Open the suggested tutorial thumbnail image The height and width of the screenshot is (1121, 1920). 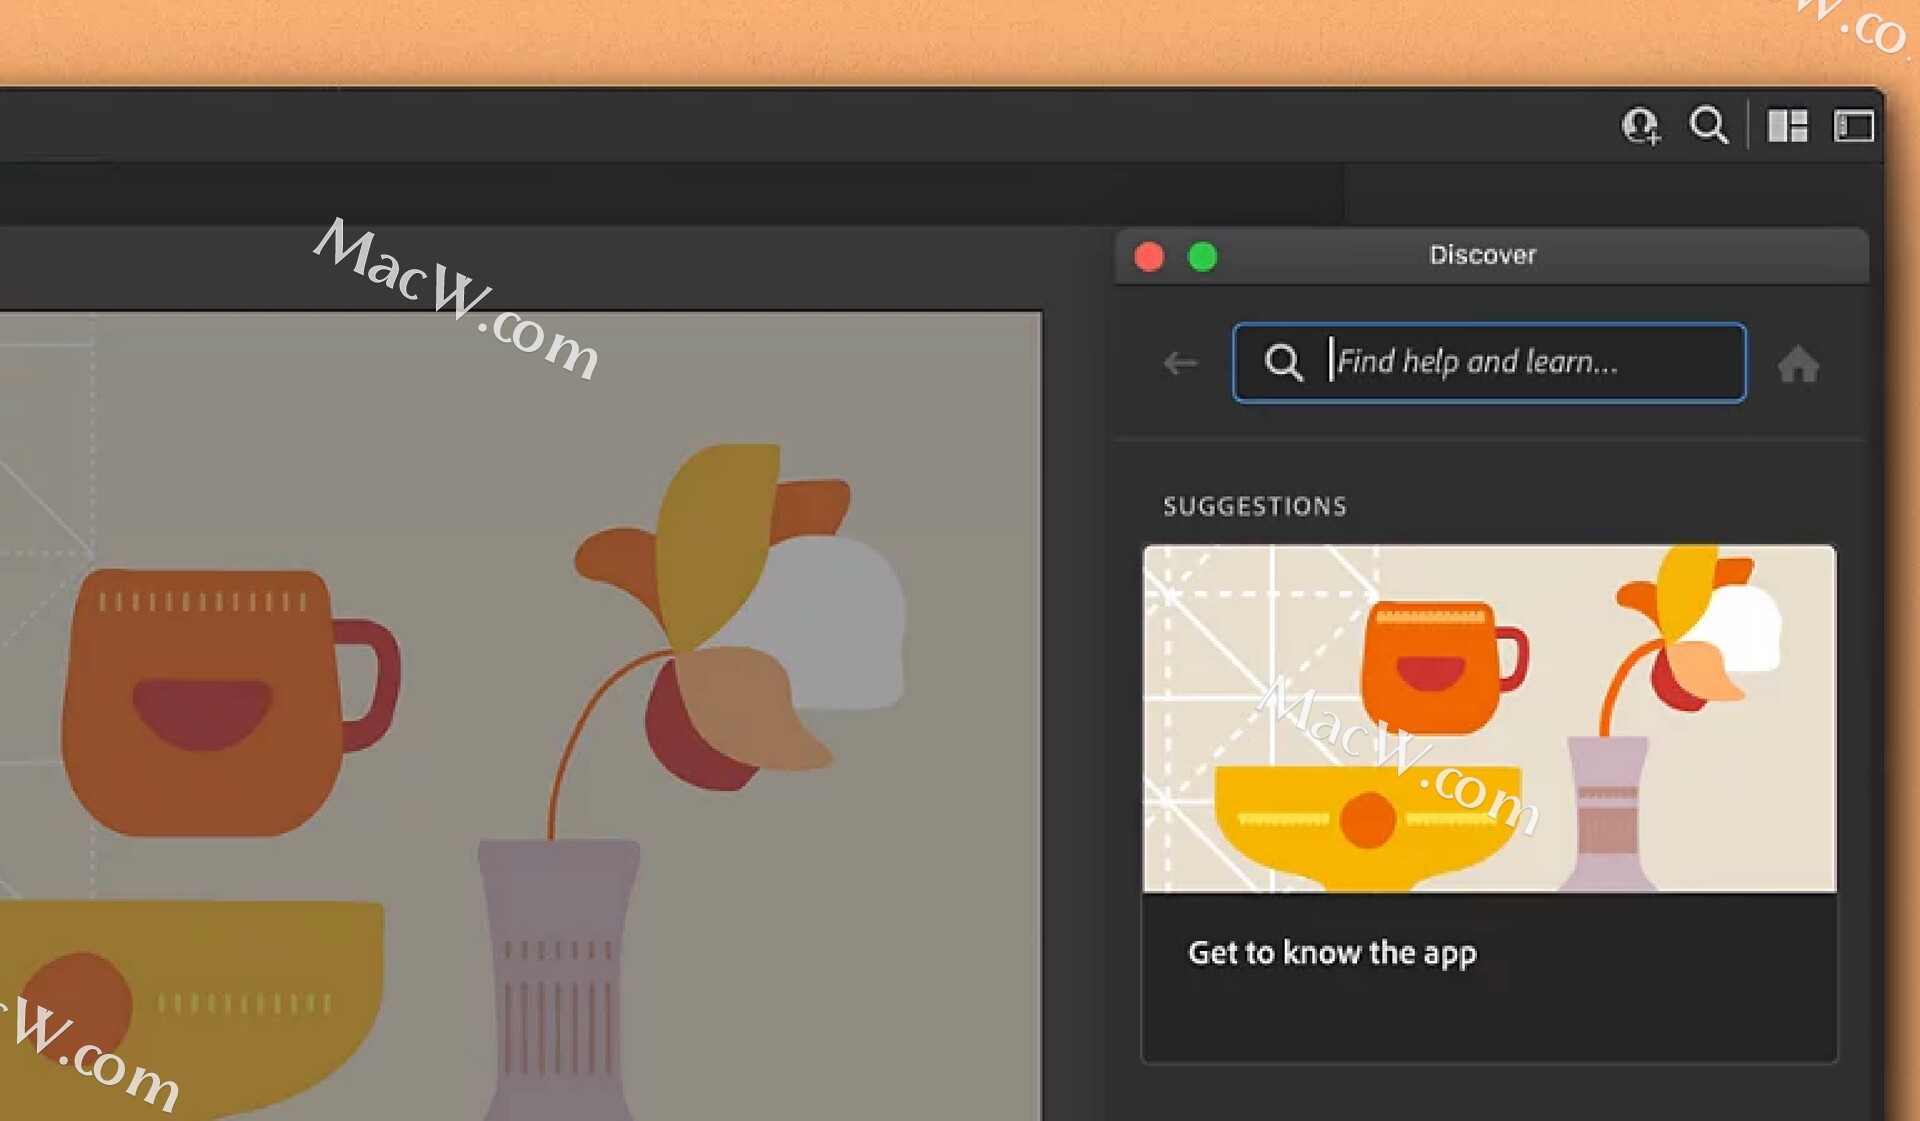click(x=1489, y=718)
